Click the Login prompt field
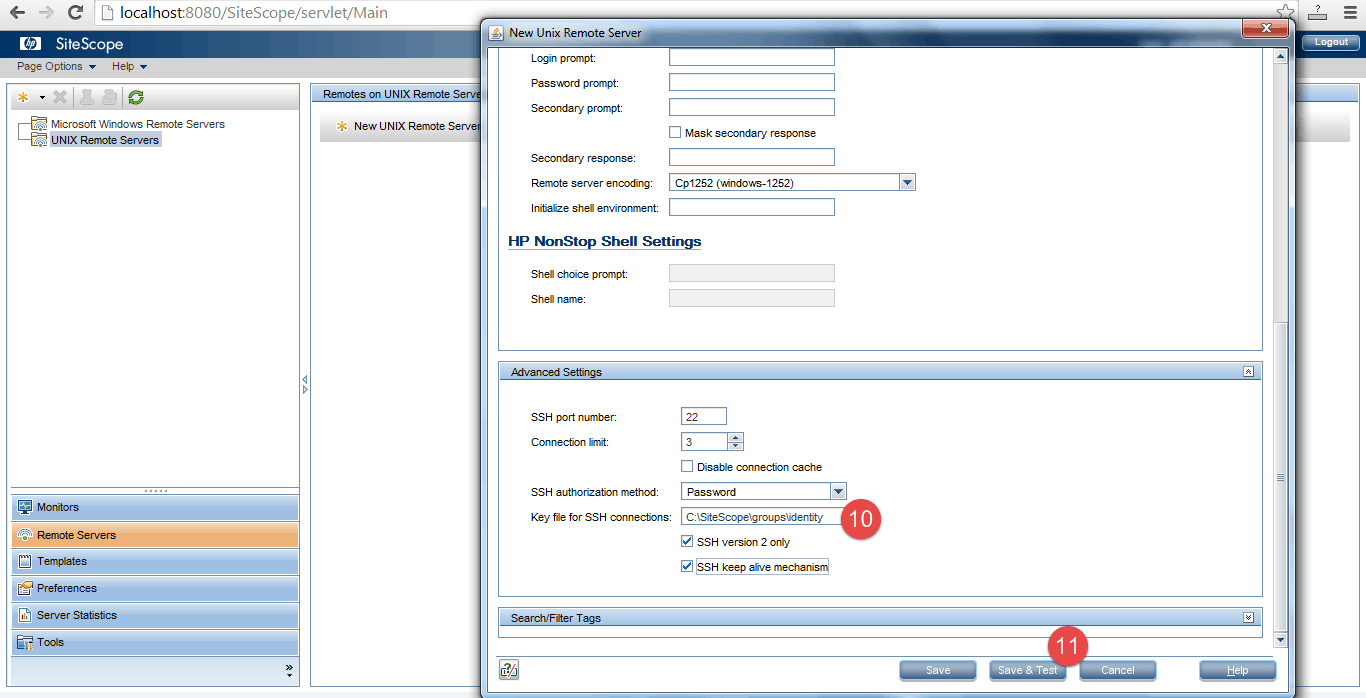 (752, 57)
